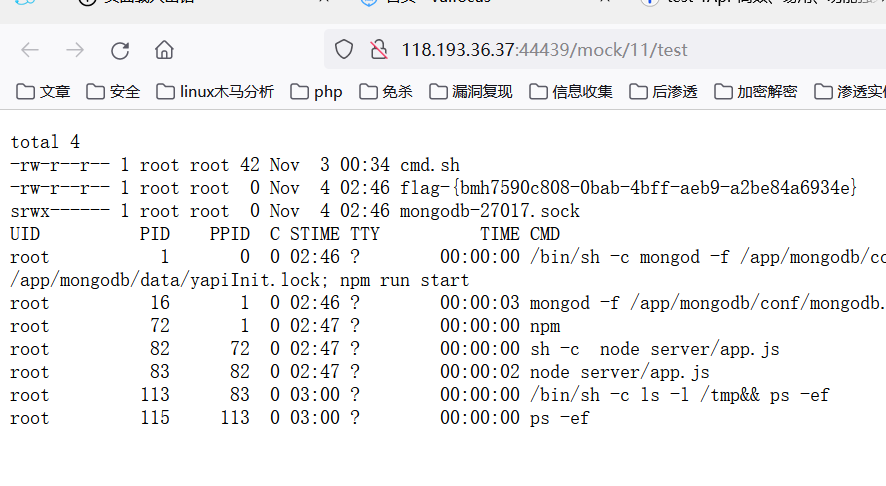Click the PPID column header
The height and width of the screenshot is (486, 886).
click(x=229, y=234)
